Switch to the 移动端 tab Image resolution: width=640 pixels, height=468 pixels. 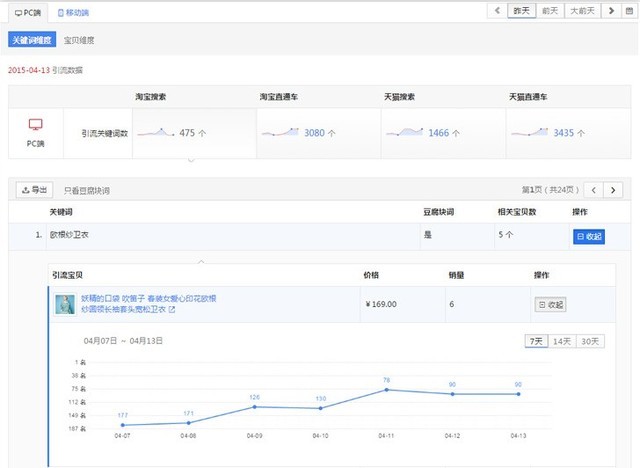[73, 12]
